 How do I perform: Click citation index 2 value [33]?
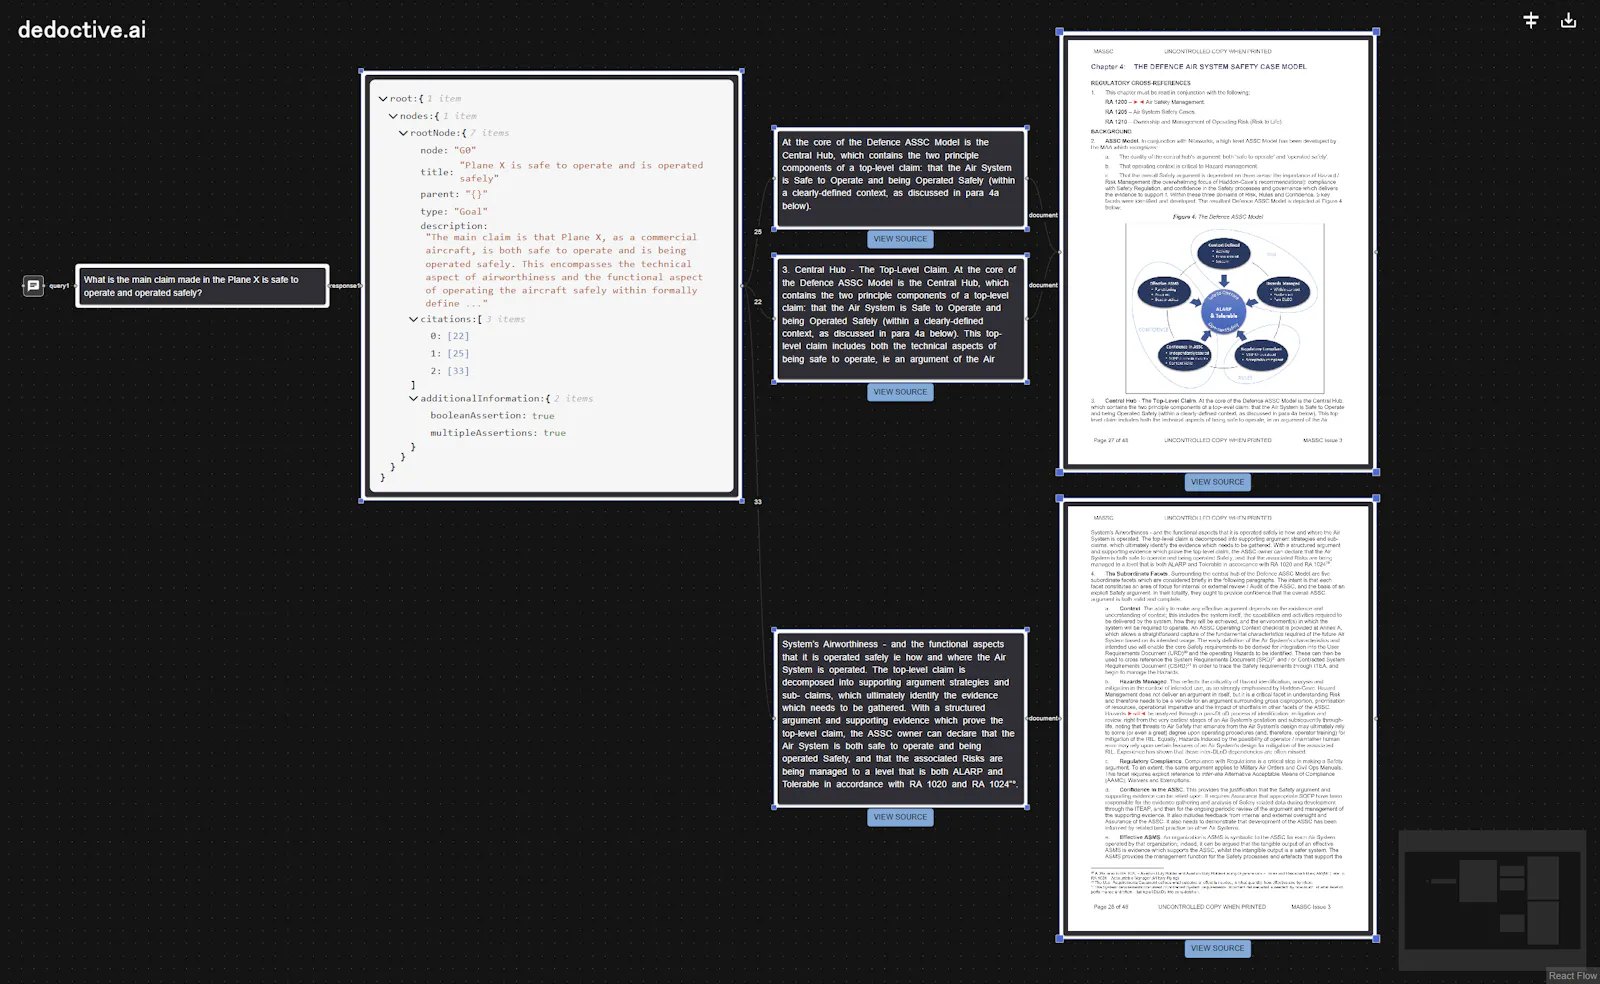pyautogui.click(x=458, y=371)
